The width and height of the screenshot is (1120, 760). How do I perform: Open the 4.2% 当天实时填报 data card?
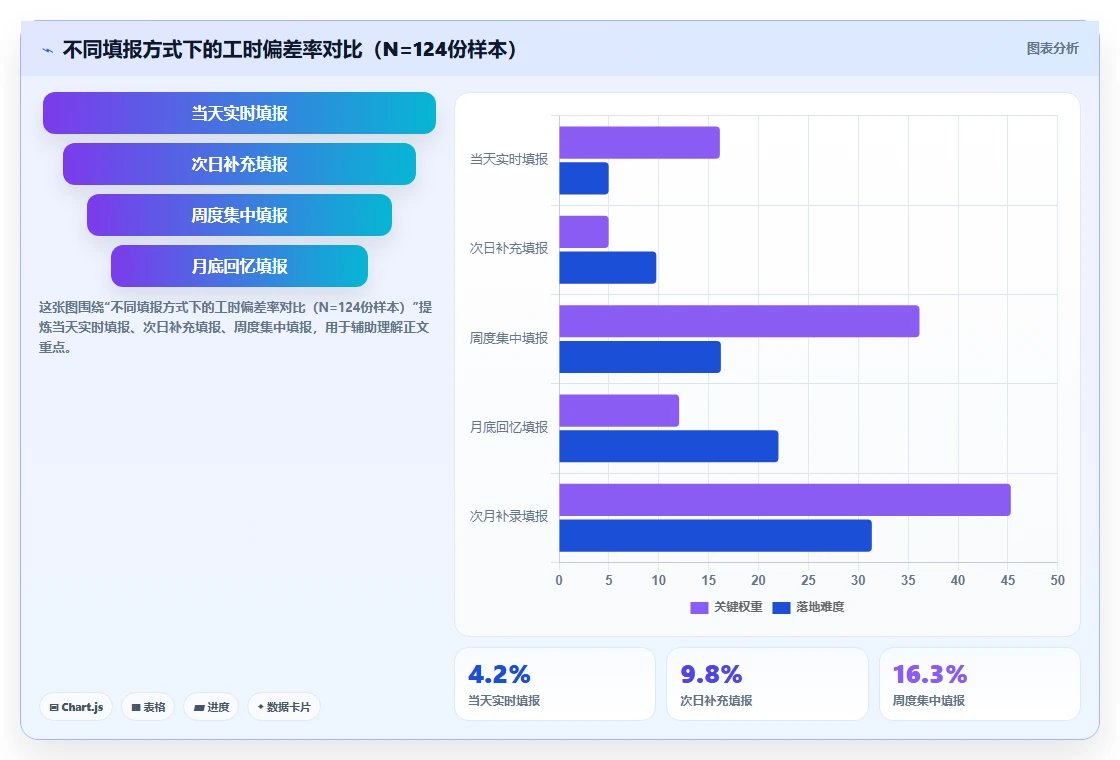tap(555, 684)
